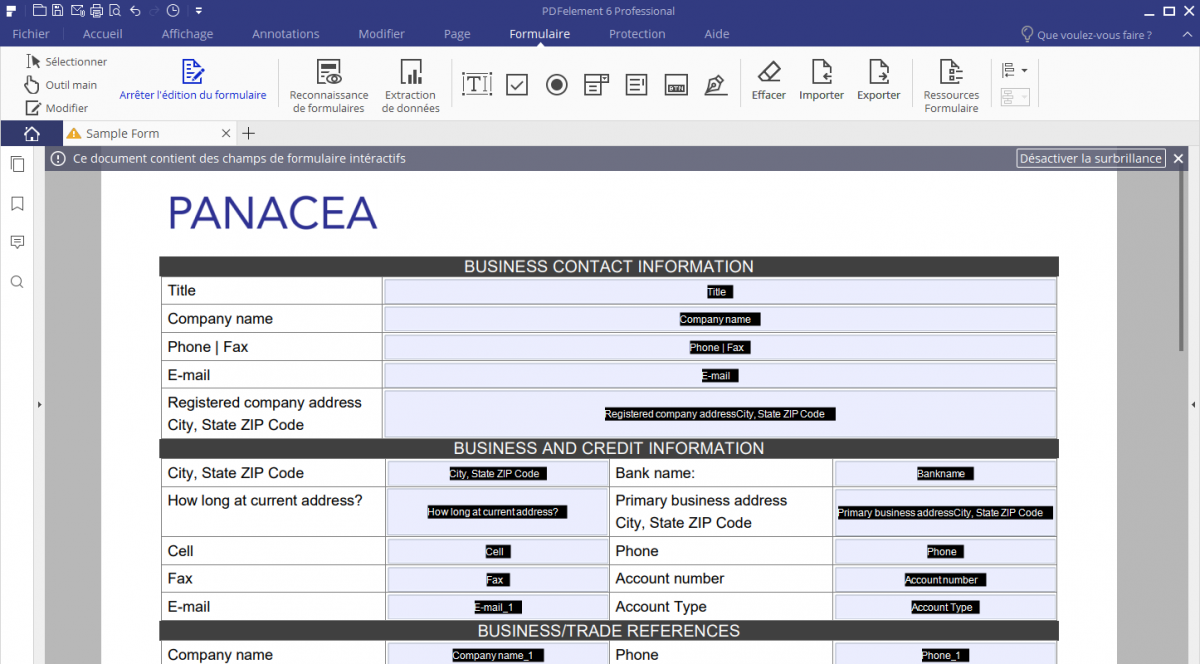Select the check box field tool
The width and height of the screenshot is (1200, 664).
click(517, 85)
